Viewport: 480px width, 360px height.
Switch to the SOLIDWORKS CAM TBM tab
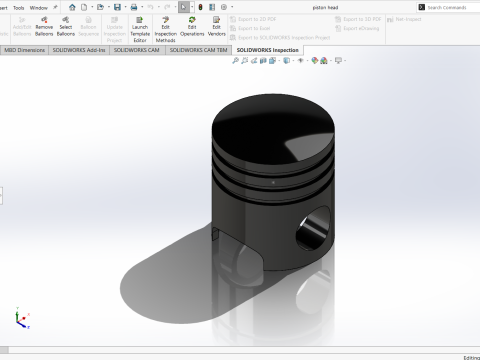[x=199, y=50]
